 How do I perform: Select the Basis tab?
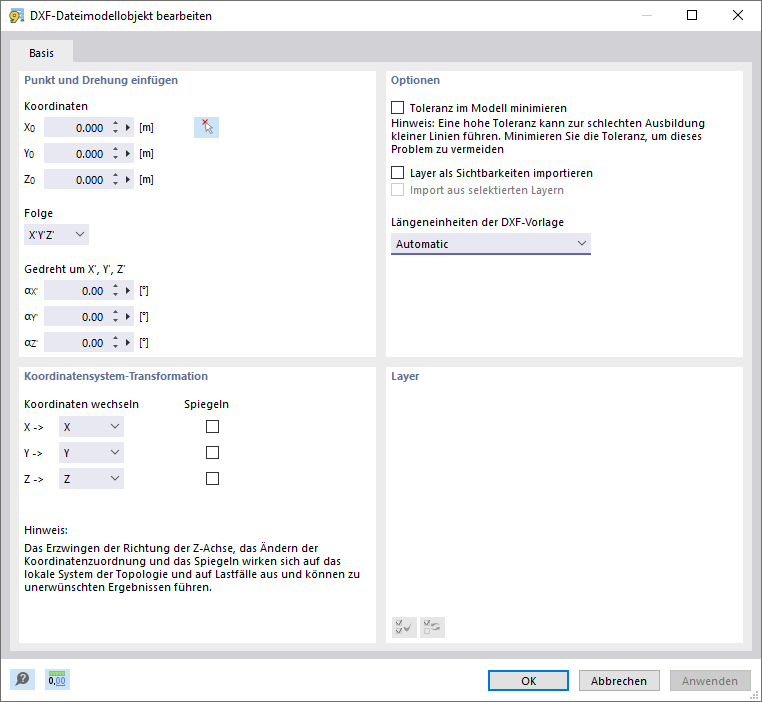41,52
